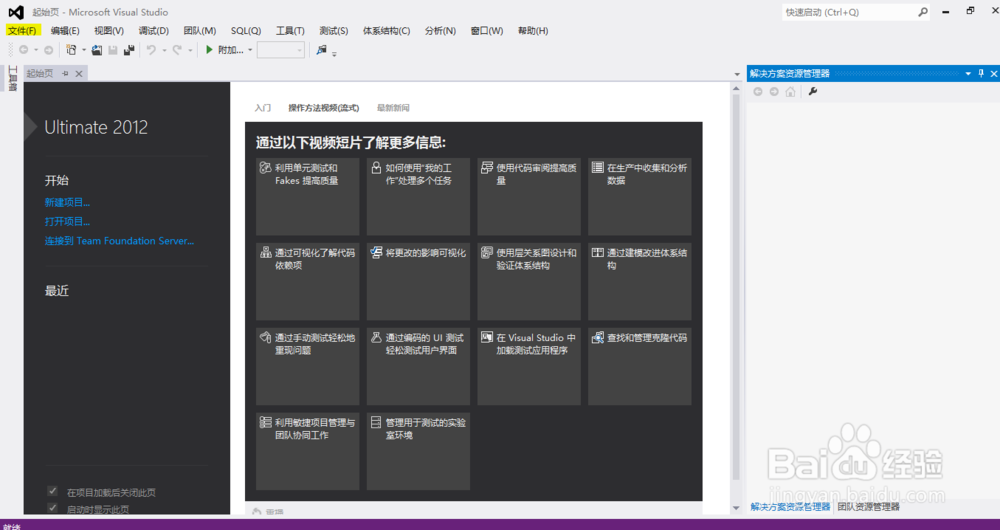Switch to the 最新新闻 tab
The image size is (1000, 530).
tap(393, 108)
